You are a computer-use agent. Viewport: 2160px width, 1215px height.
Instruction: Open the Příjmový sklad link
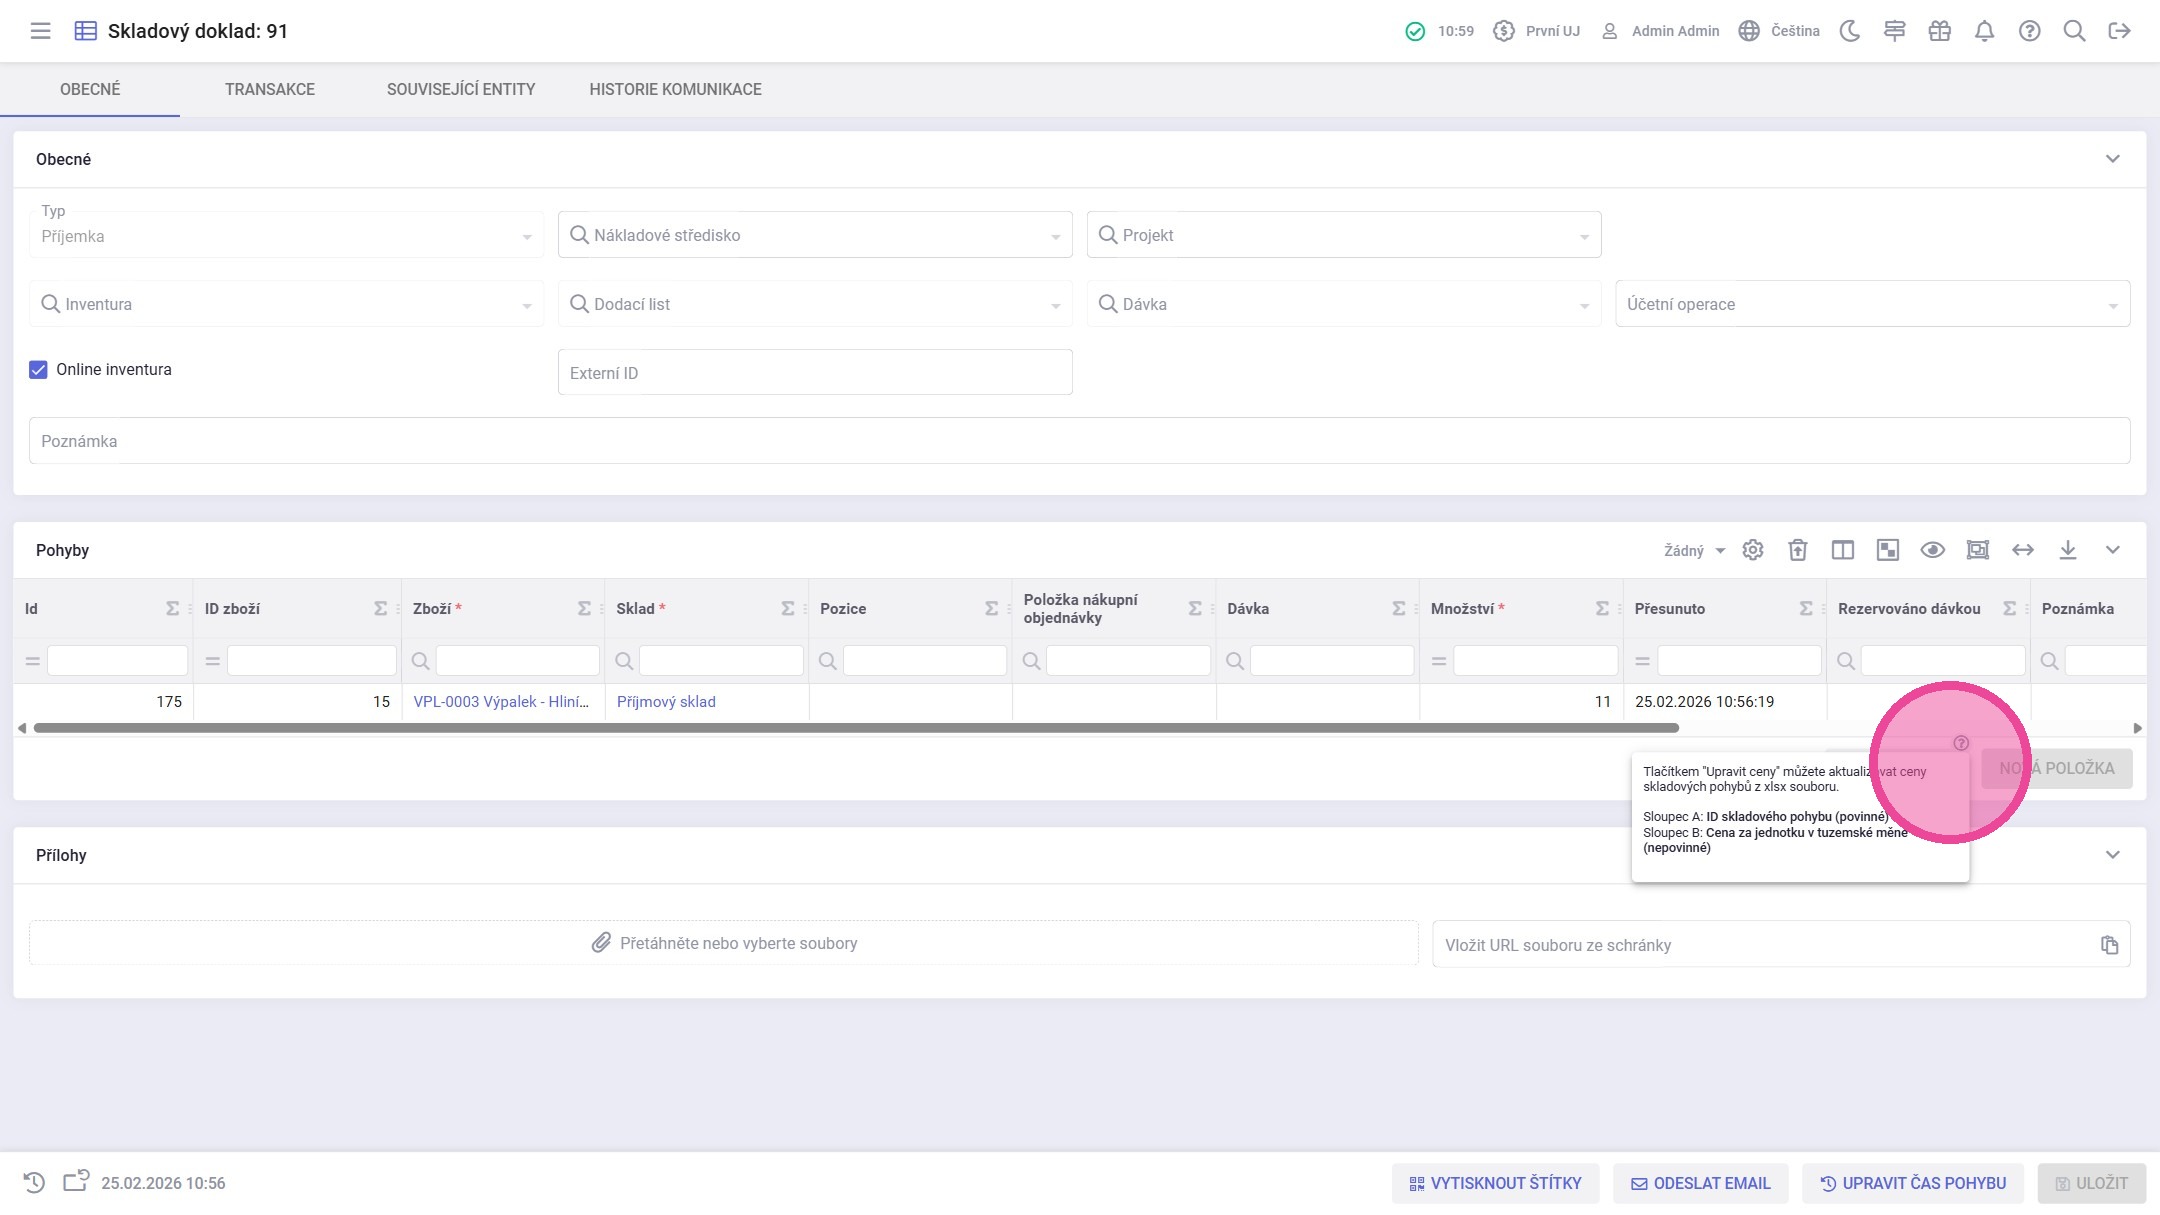pyautogui.click(x=665, y=702)
